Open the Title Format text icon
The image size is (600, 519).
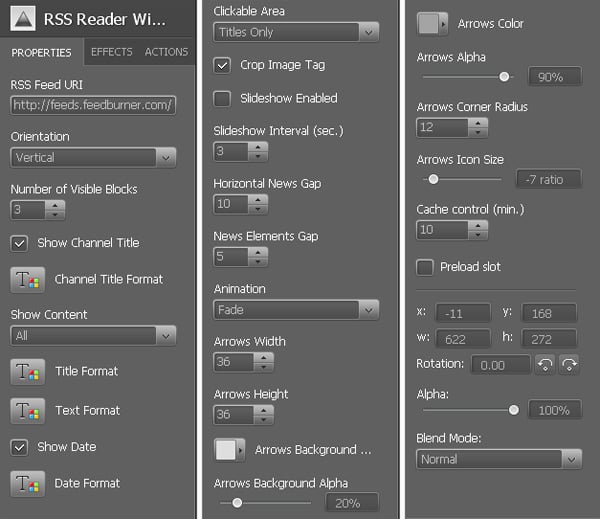point(25,371)
